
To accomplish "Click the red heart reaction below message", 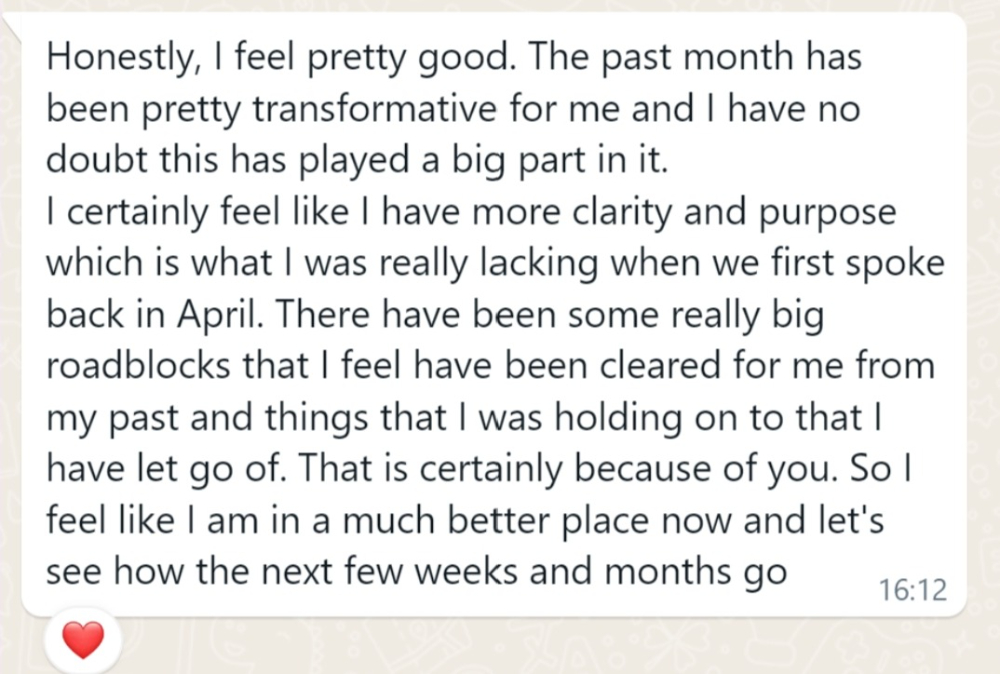I will [x=83, y=640].
